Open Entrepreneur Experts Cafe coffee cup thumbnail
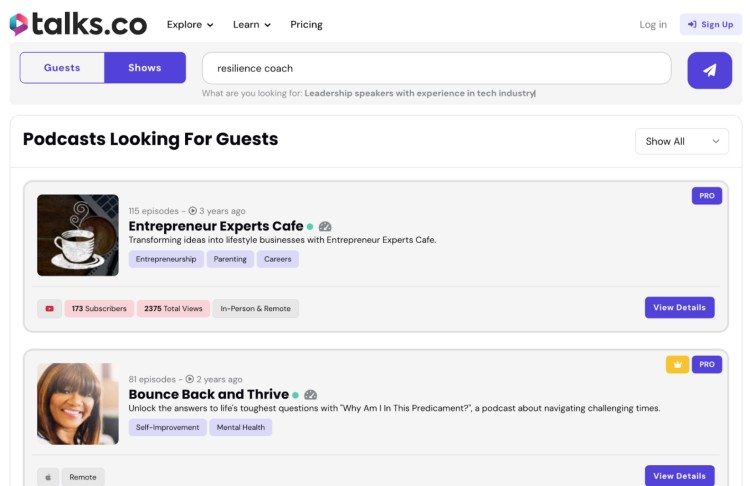 78,235
